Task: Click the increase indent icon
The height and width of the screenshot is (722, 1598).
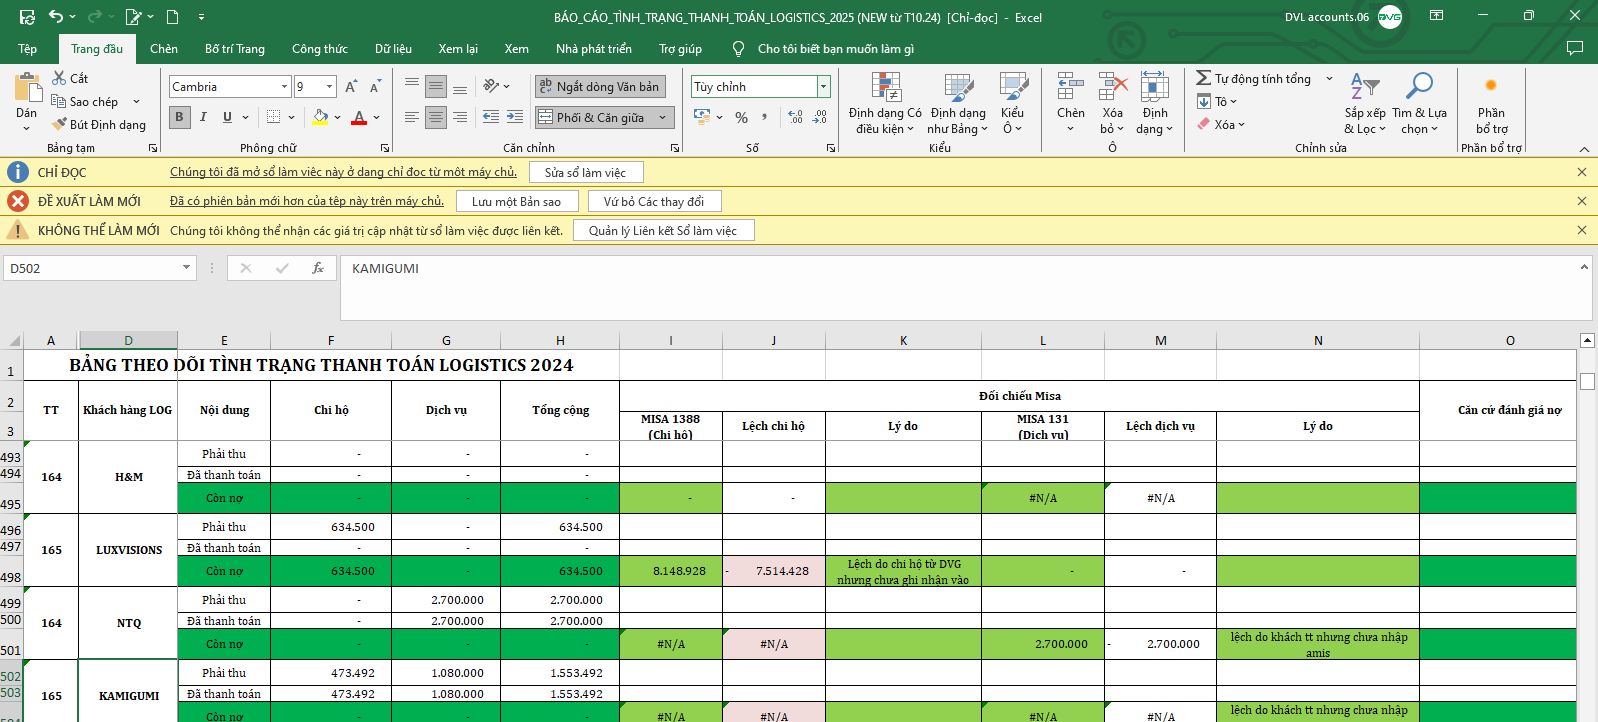Action: (515, 117)
